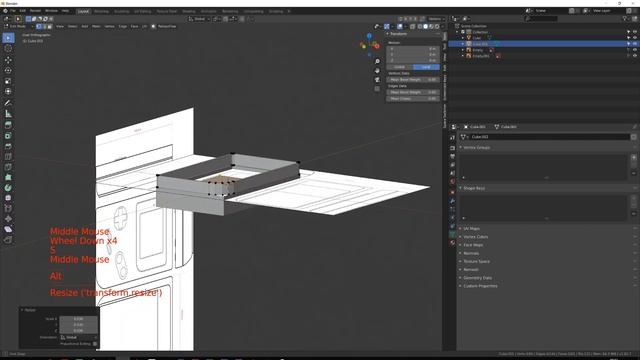Hide Cube.001 with its eye icon
640x360 pixels.
[635, 44]
